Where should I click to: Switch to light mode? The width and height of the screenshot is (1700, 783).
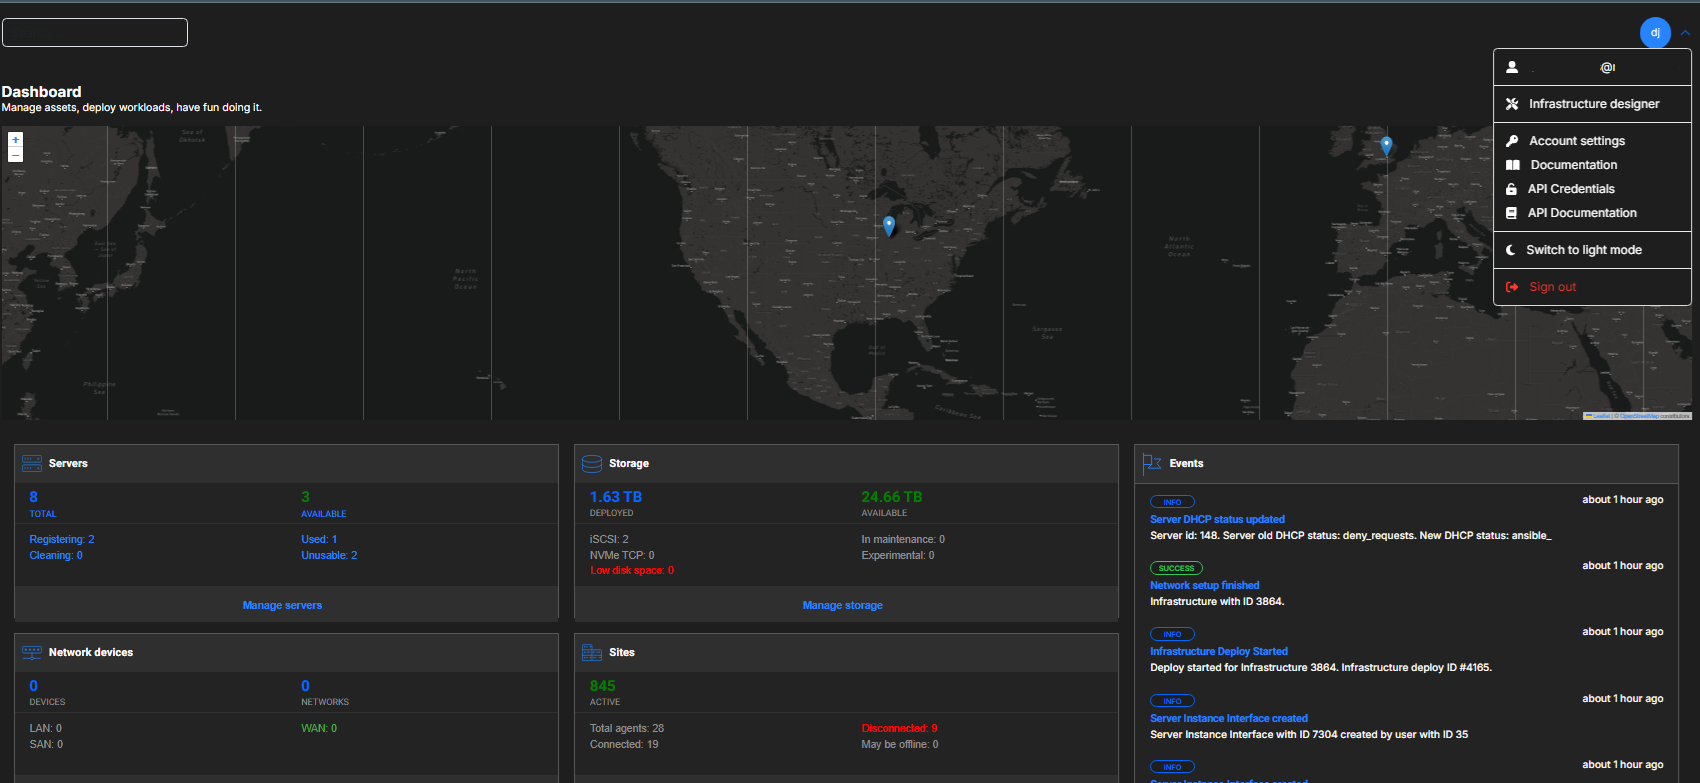pos(1583,250)
